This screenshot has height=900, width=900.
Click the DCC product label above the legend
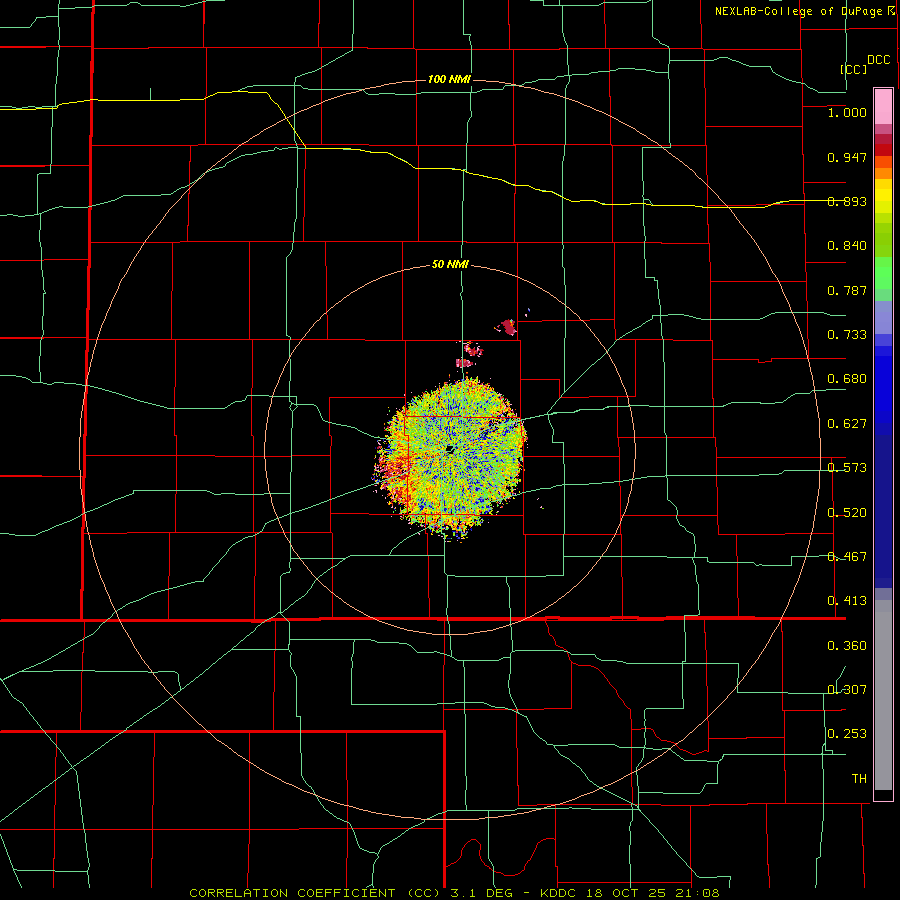[878, 60]
